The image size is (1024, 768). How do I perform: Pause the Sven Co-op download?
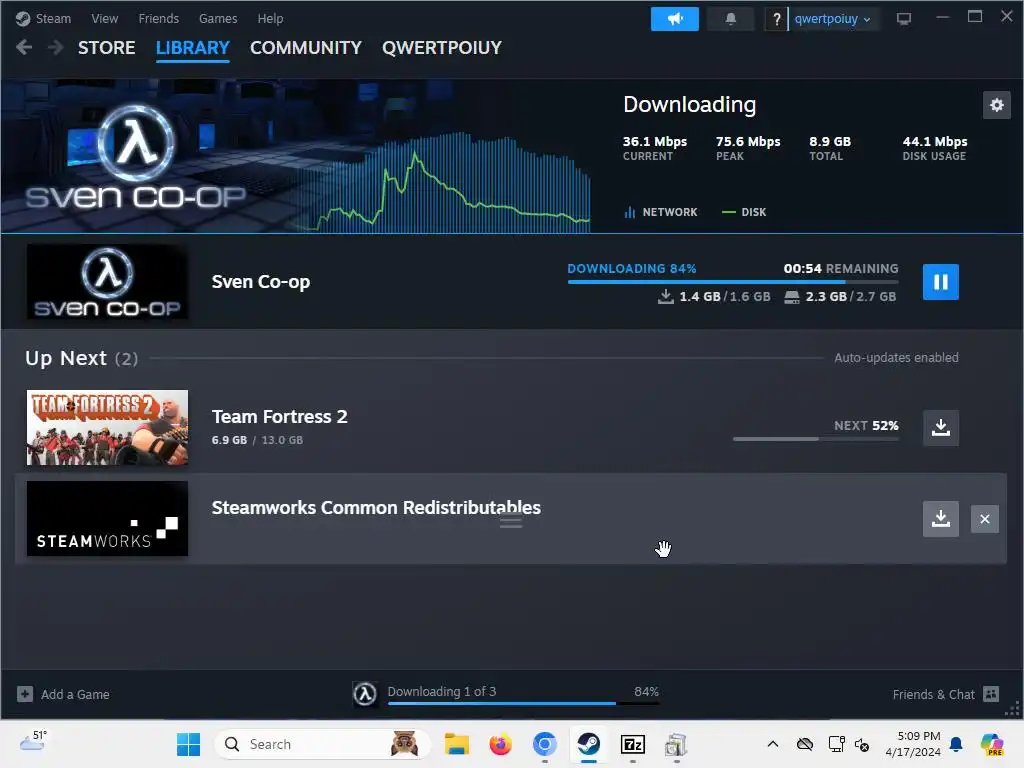tap(940, 282)
